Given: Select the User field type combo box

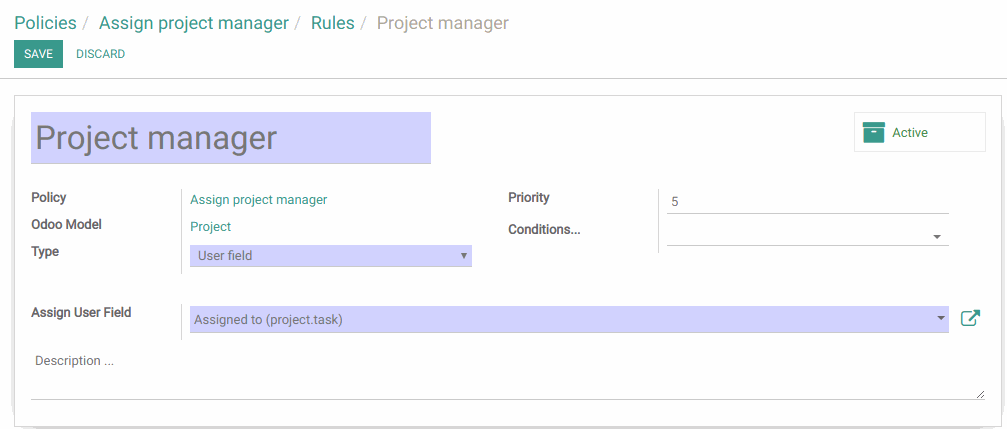Looking at the screenshot, I should pyautogui.click(x=331, y=256).
